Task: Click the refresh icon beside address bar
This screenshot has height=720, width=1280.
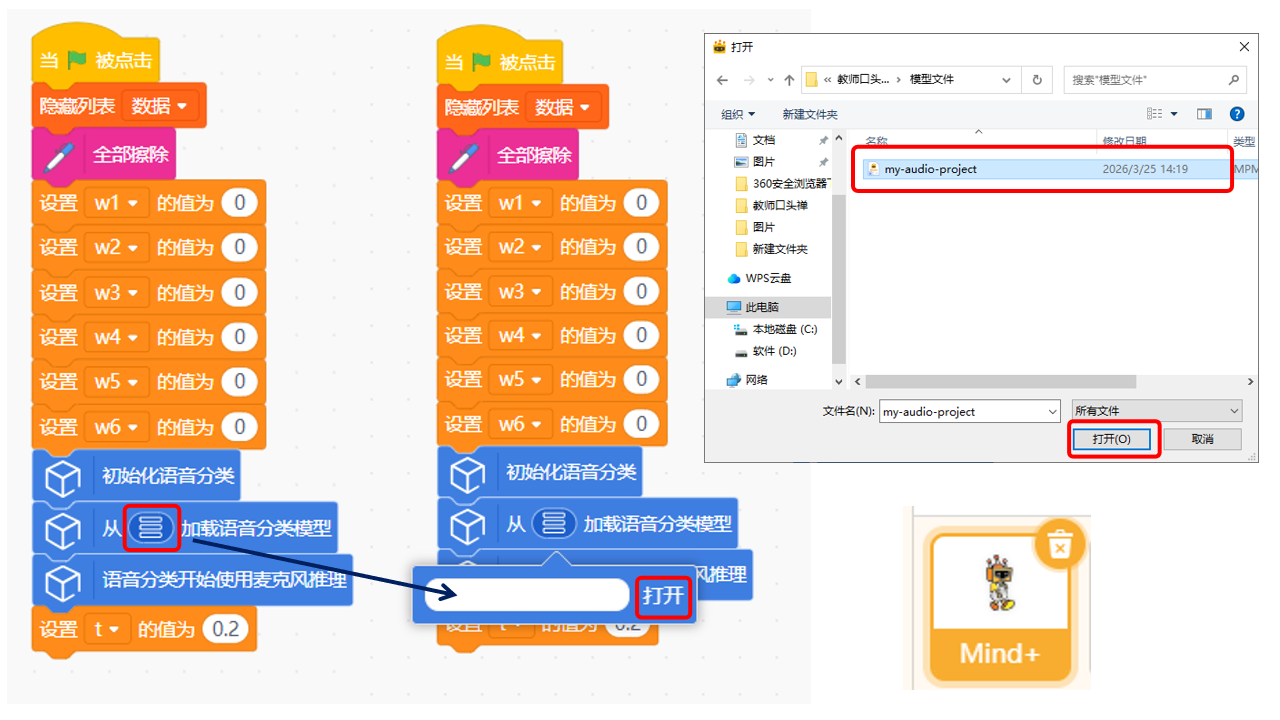Action: 1037,80
